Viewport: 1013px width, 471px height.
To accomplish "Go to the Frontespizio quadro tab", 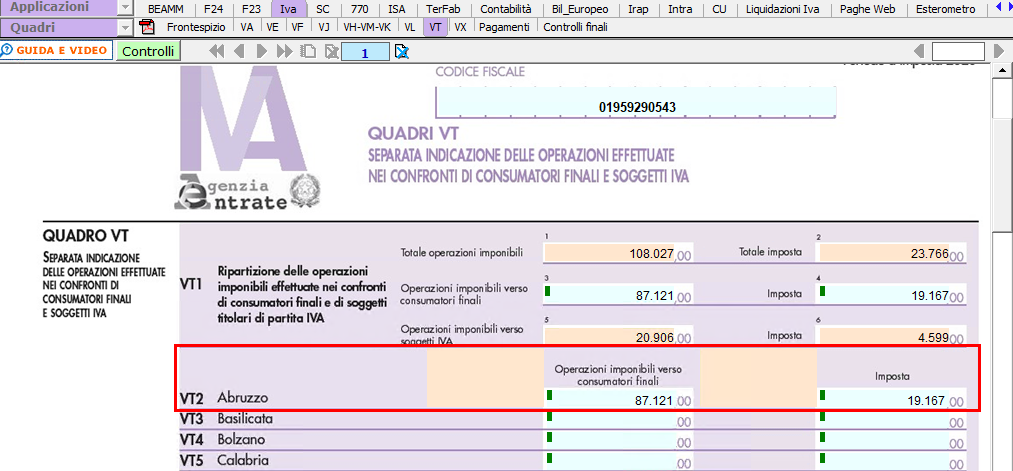I will click(x=196, y=27).
